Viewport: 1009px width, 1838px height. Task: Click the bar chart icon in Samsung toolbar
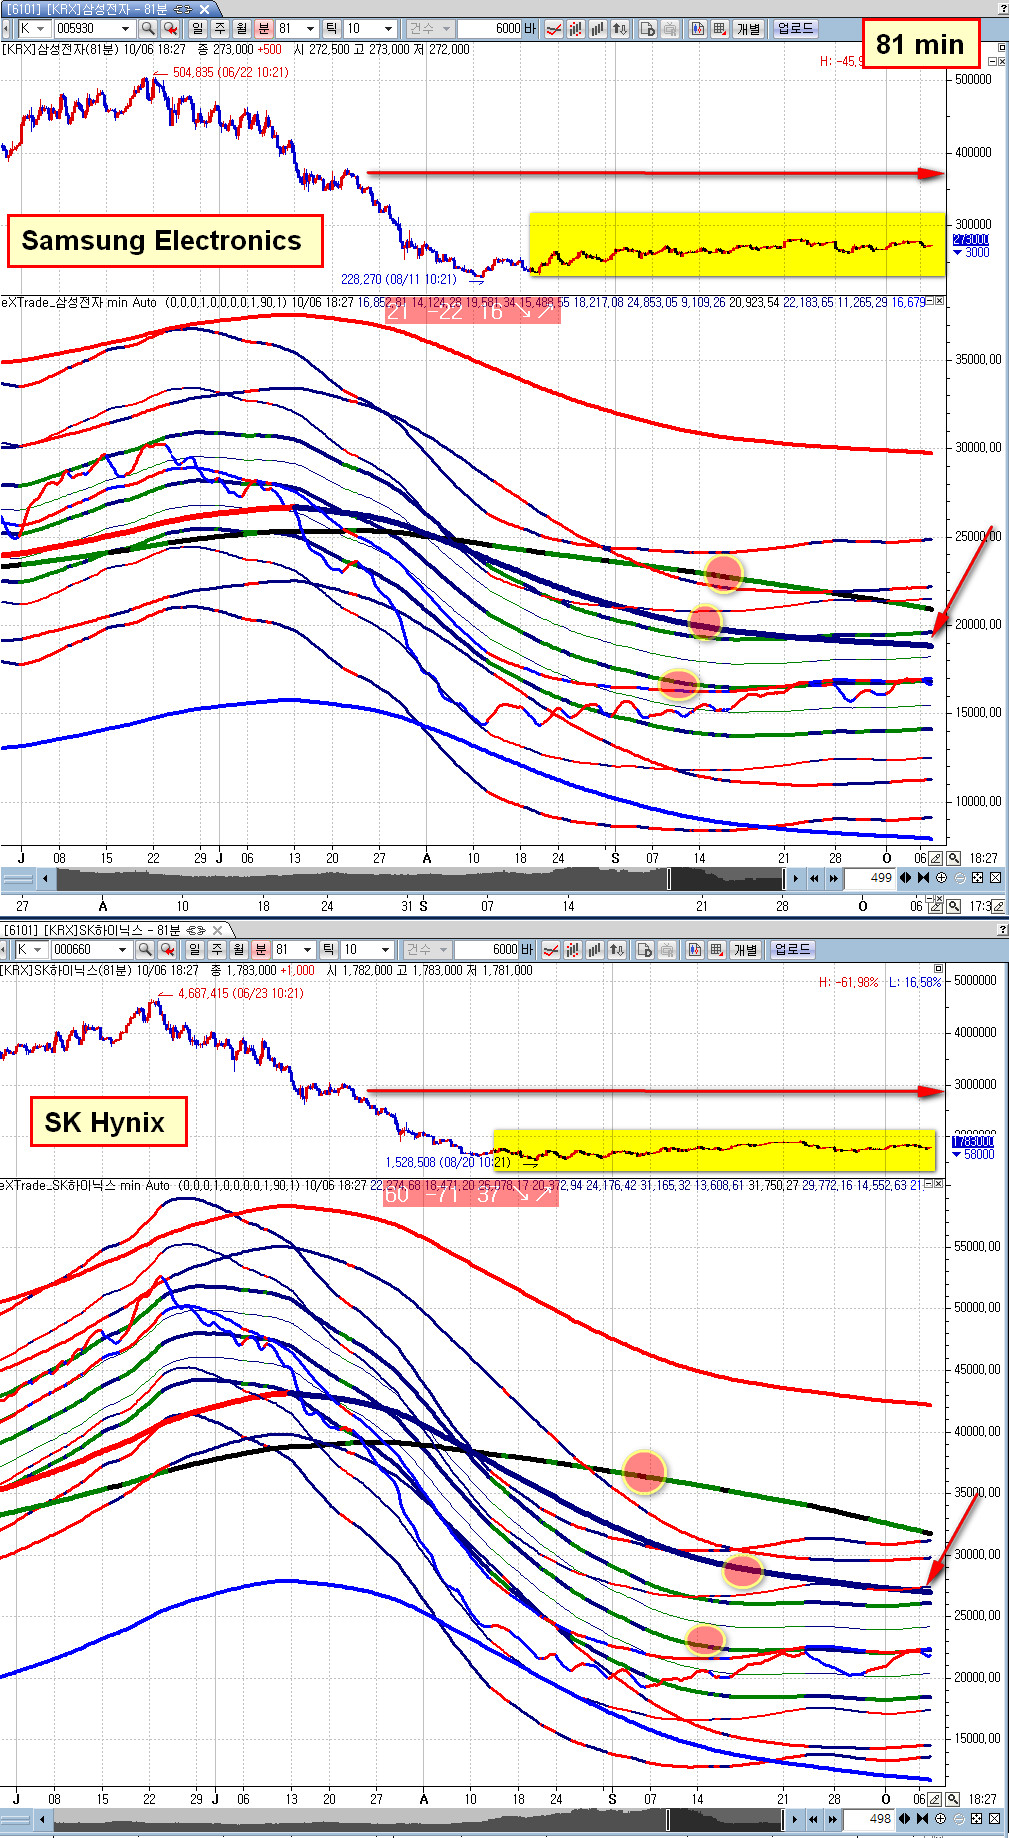[x=597, y=29]
